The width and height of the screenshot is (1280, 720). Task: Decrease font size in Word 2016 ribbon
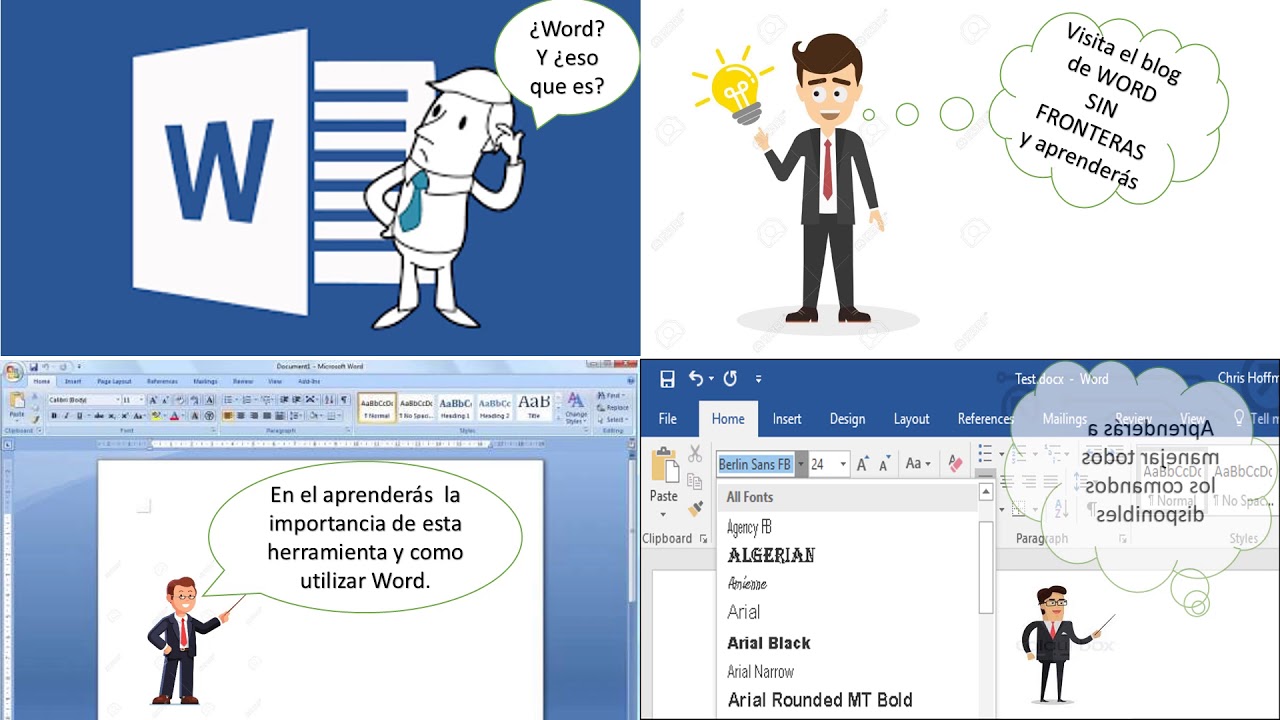[x=884, y=464]
